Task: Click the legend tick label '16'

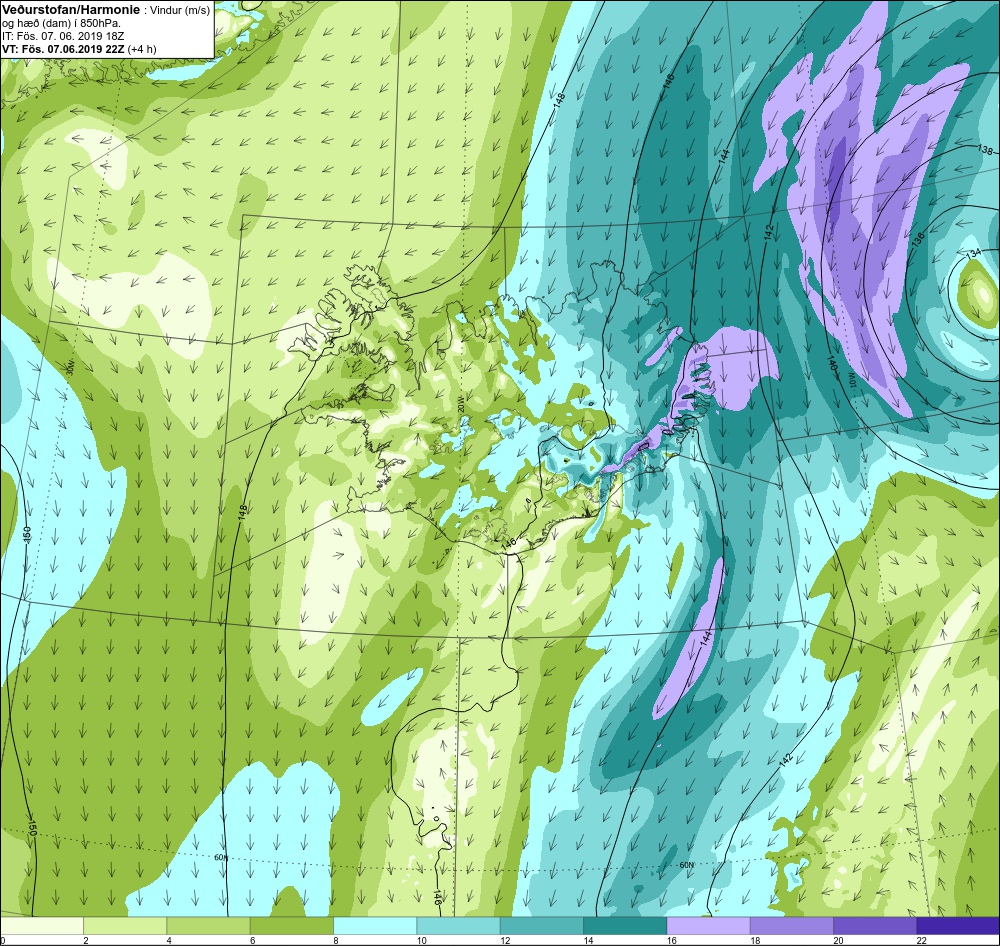Action: [671, 940]
